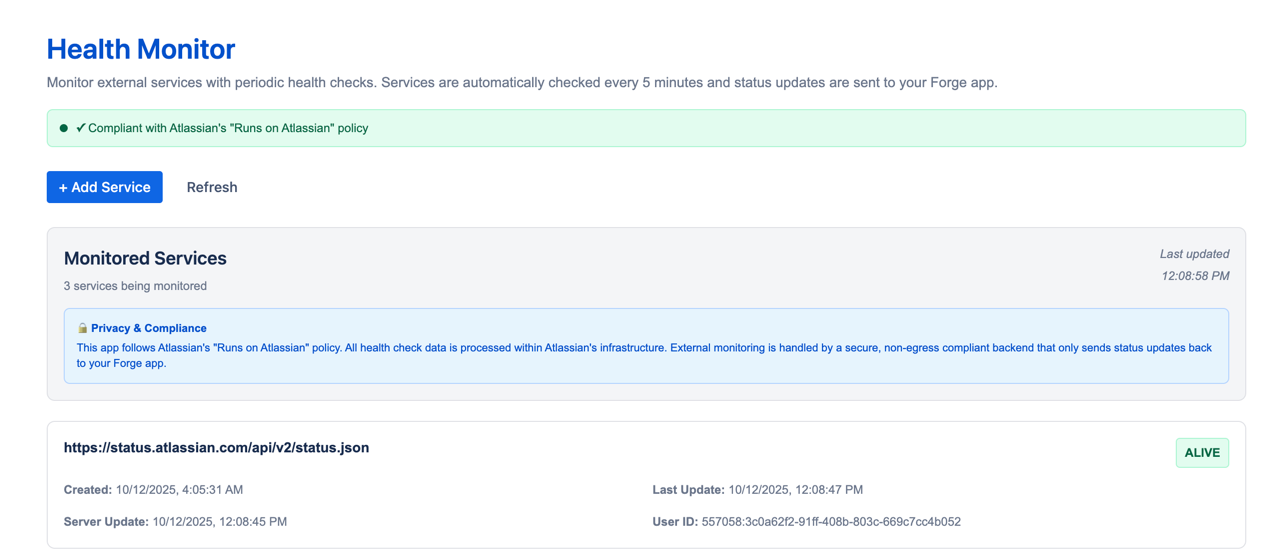Viewport: 1269px width, 560px height.
Task: Click the Last updated label
Action: click(1195, 254)
